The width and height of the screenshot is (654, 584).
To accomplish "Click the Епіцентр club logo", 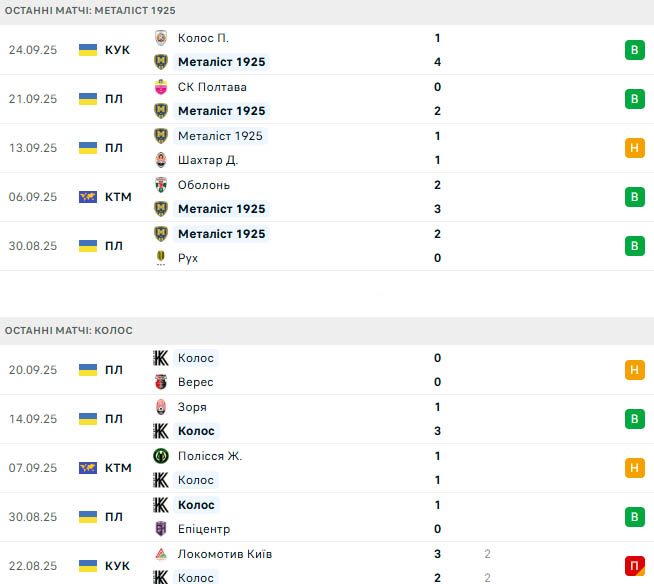I will pos(160,529).
